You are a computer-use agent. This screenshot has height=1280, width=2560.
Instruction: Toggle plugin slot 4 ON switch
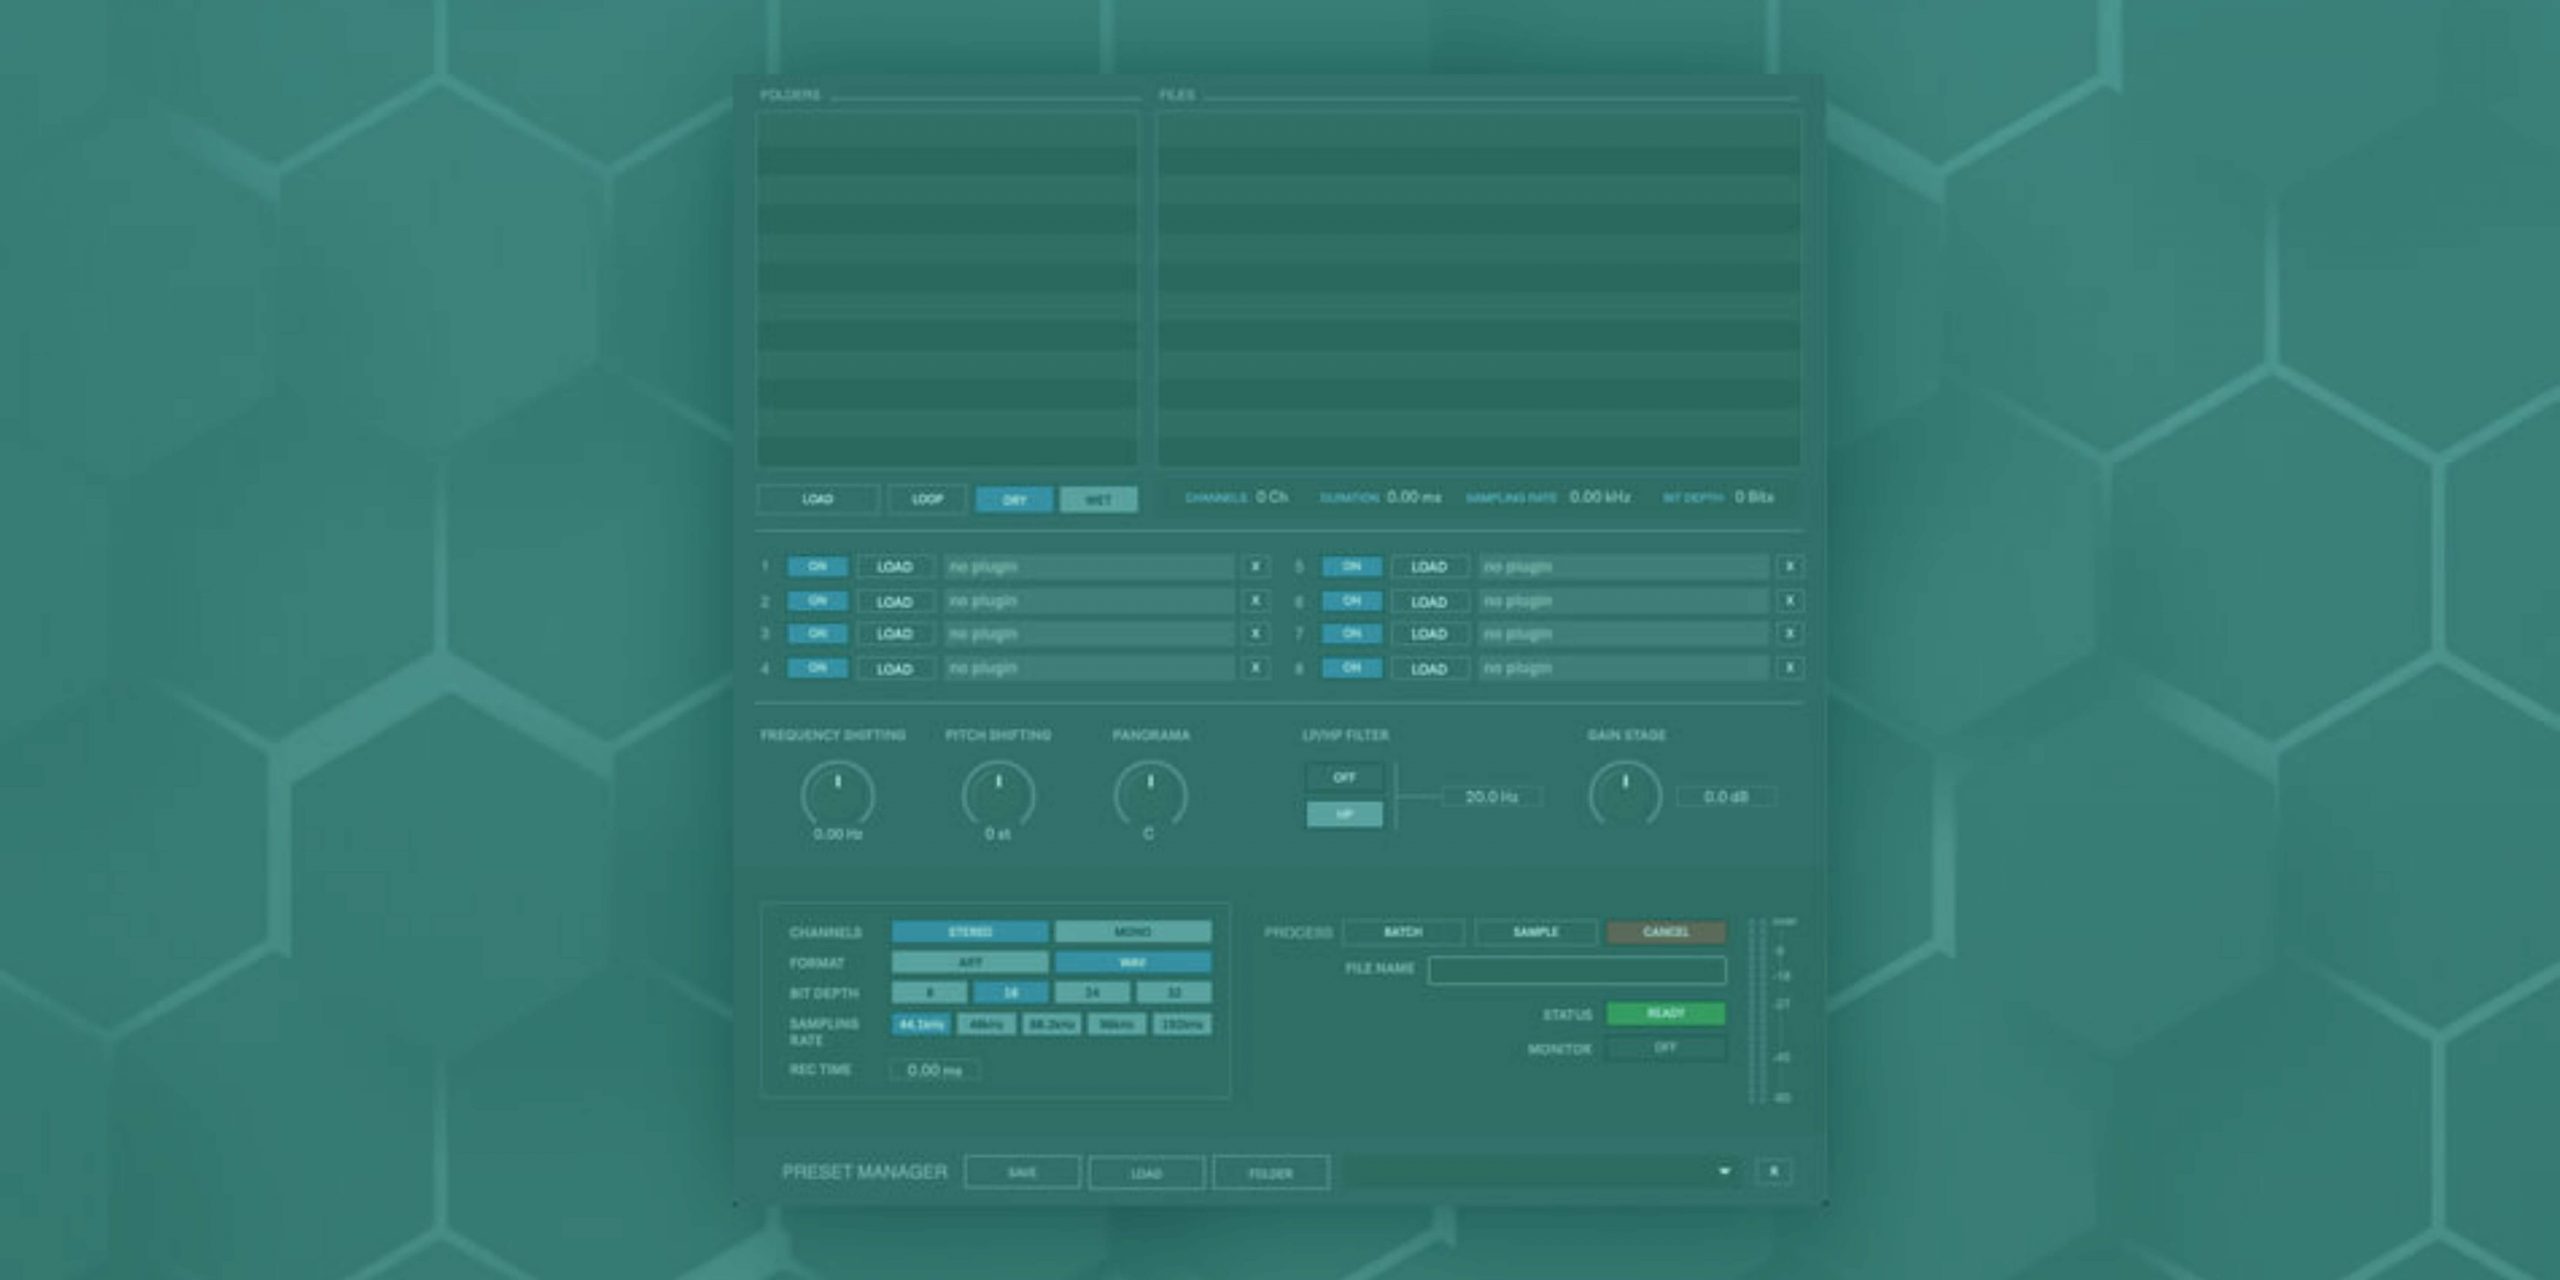pos(817,668)
